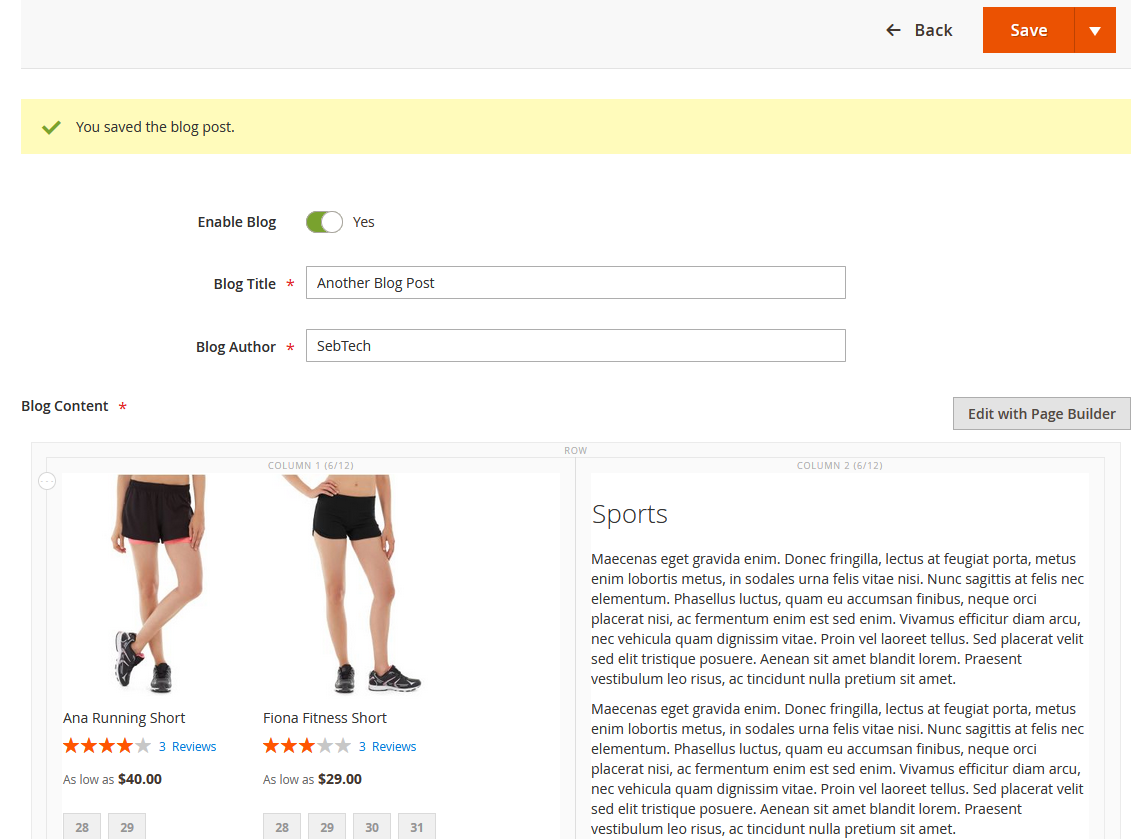Screen dimensions: 1141x839
Task: Select size 28 for Ana Running Short
Action: click(82, 827)
